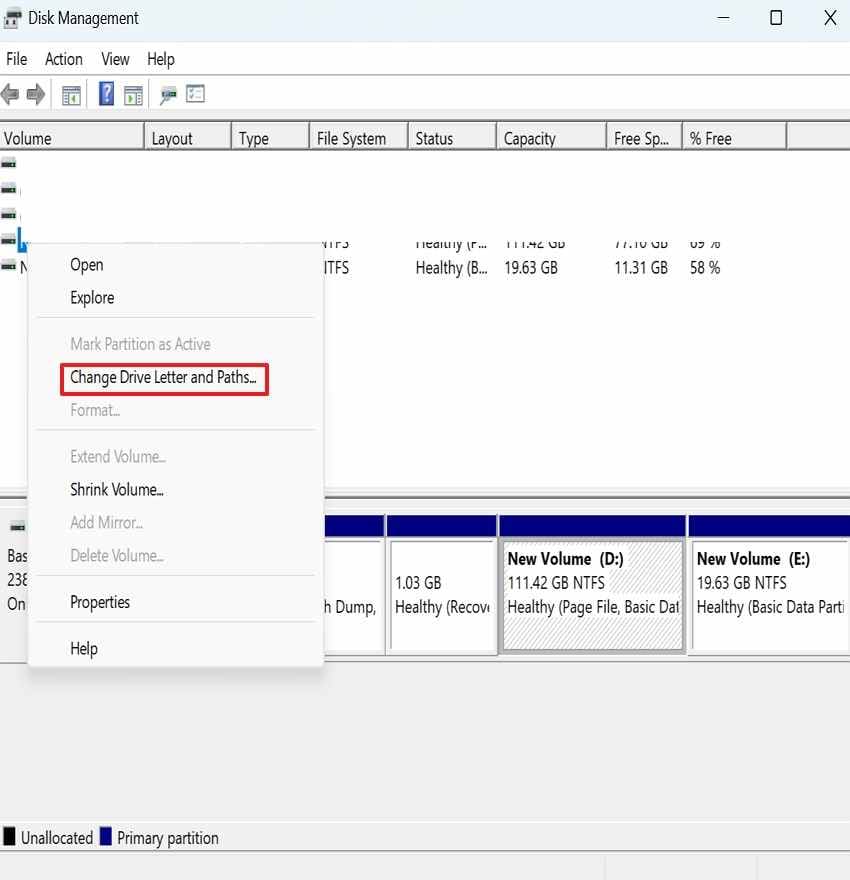The image size is (850, 880).
Task: Select the third volume drive icon in list
Action: click(x=8, y=214)
